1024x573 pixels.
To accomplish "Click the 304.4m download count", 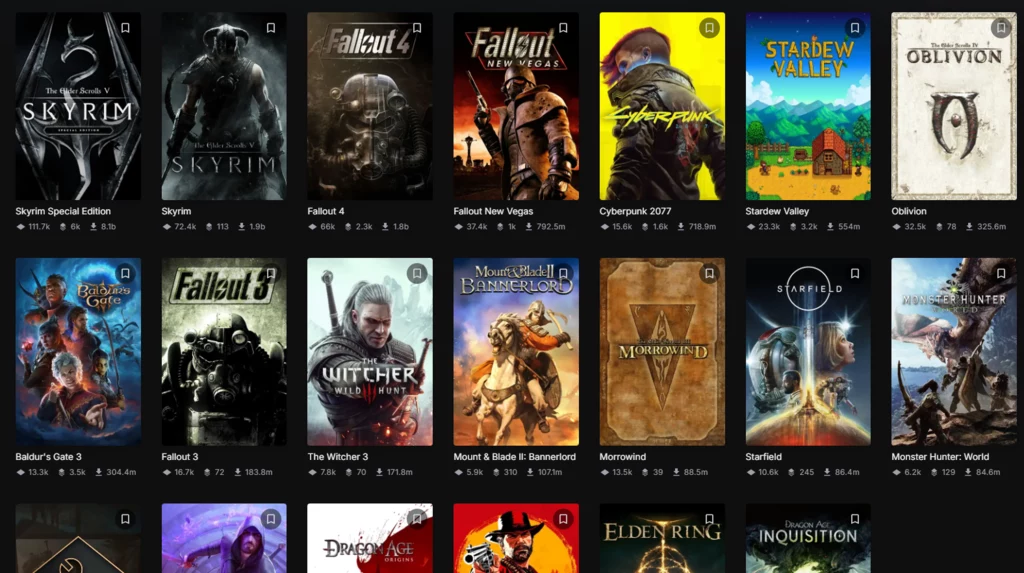I will coord(116,472).
